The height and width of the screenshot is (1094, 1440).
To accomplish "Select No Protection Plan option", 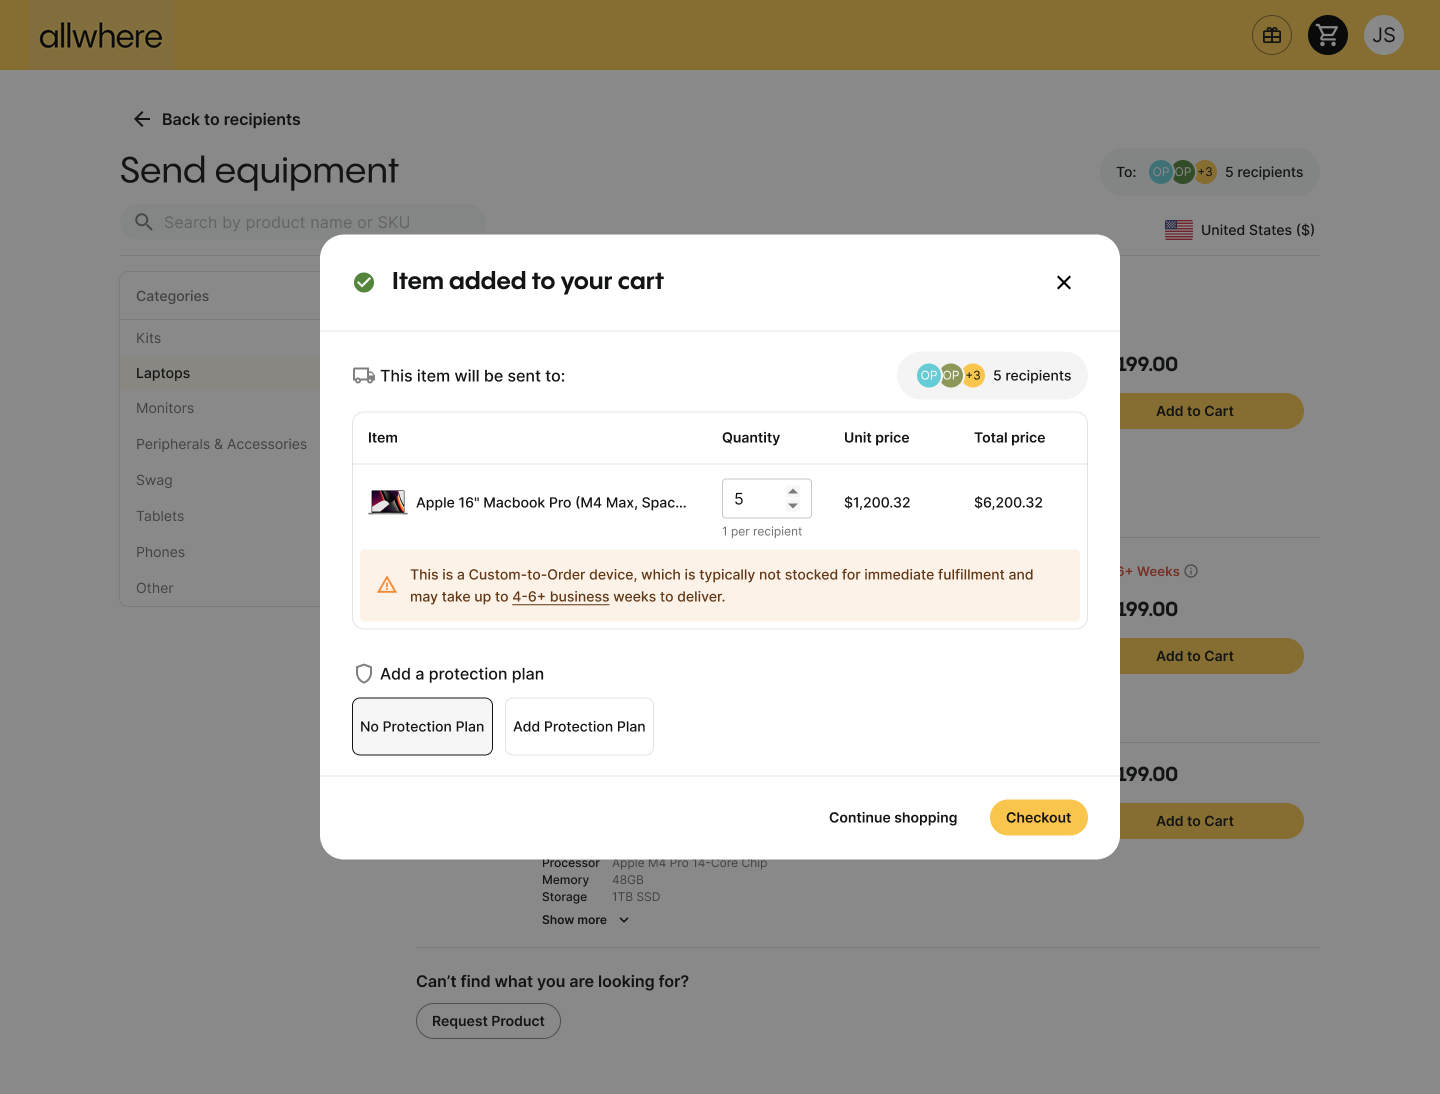I will [x=422, y=727].
